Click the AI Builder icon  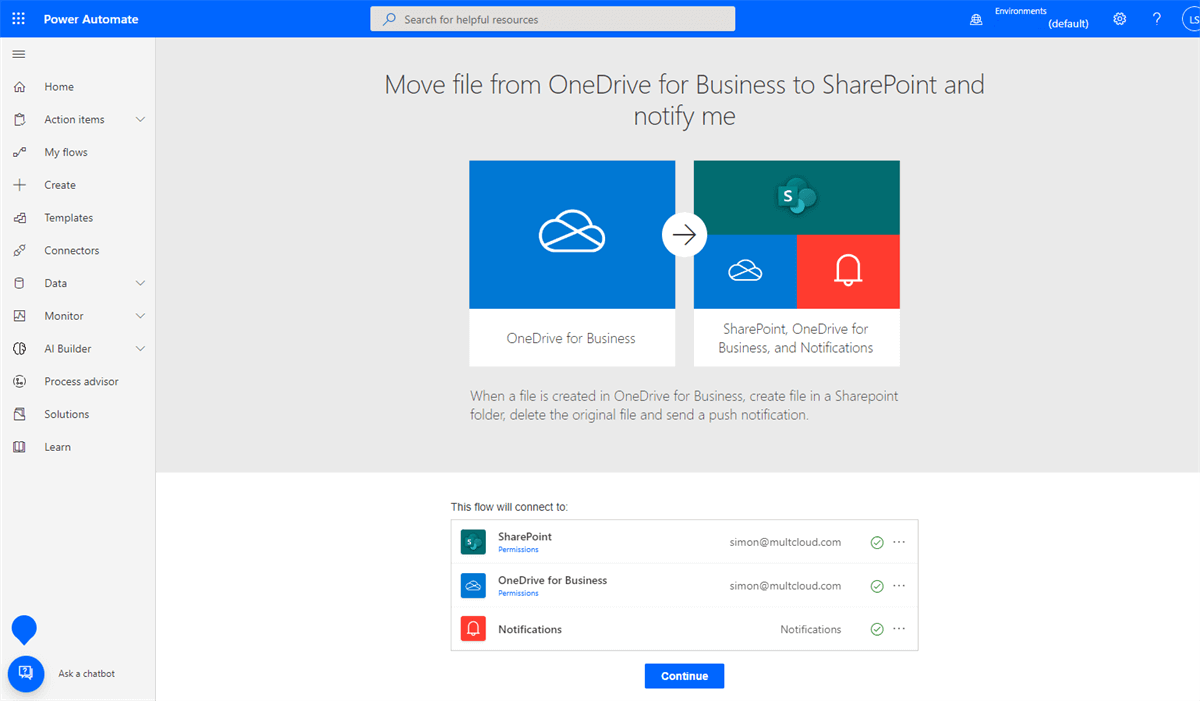[x=20, y=349]
